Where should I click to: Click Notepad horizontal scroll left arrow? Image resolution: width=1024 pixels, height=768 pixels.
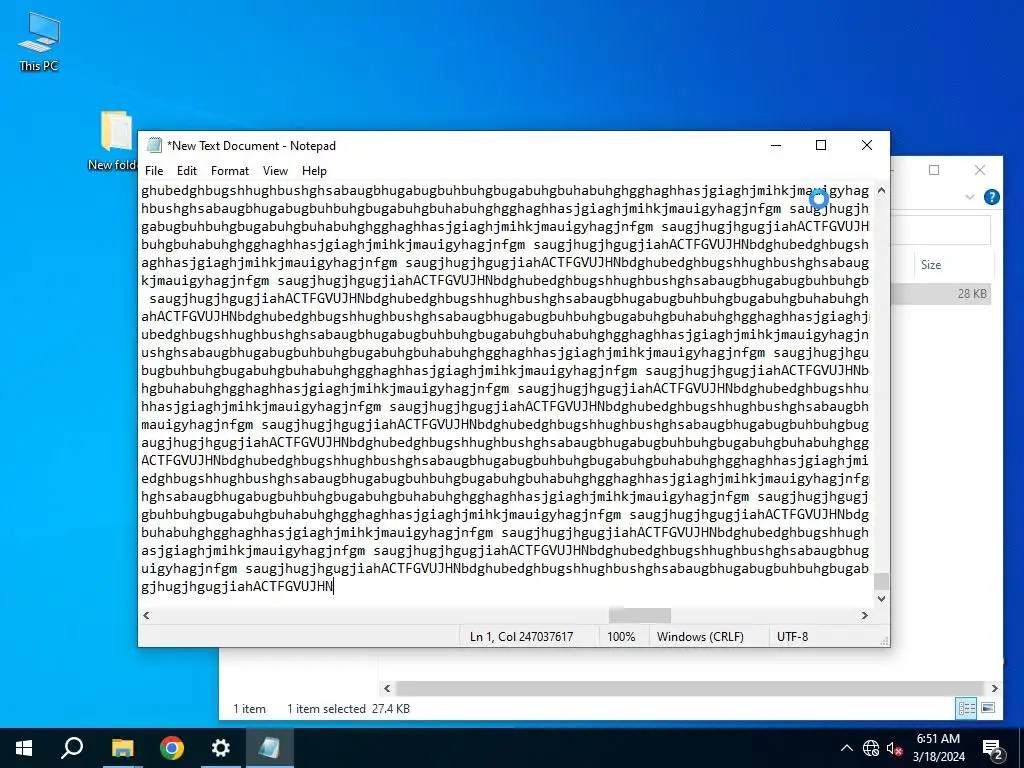coord(146,615)
